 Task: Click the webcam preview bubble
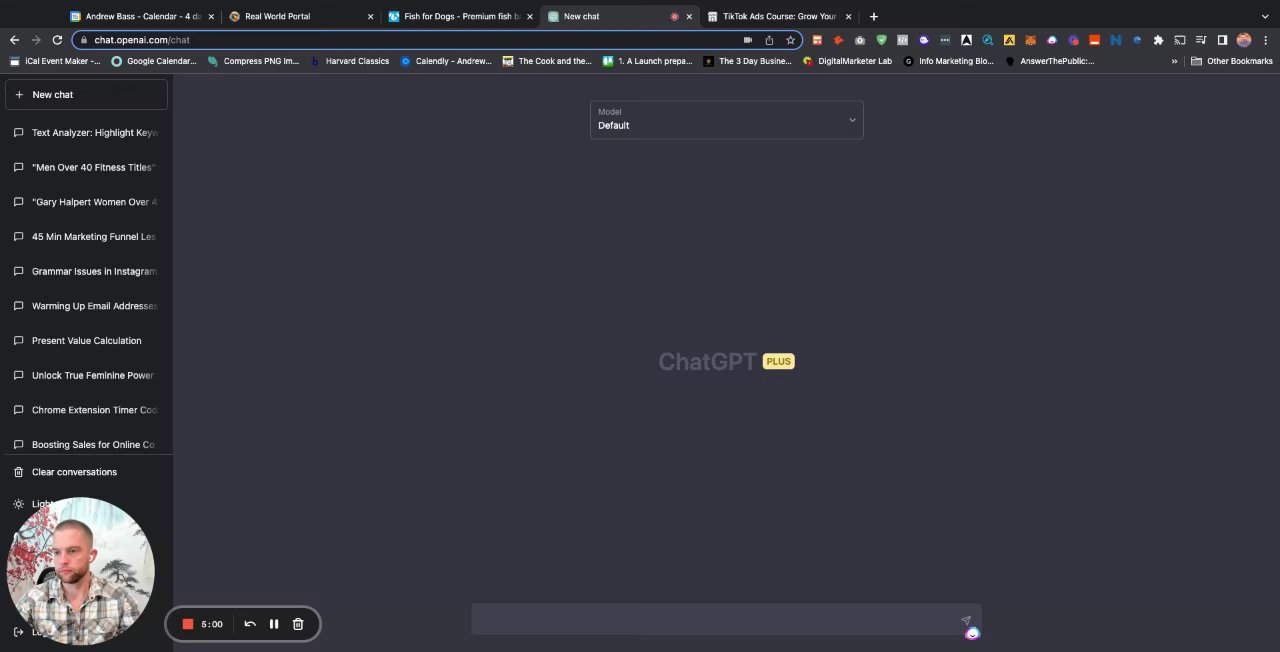click(81, 572)
